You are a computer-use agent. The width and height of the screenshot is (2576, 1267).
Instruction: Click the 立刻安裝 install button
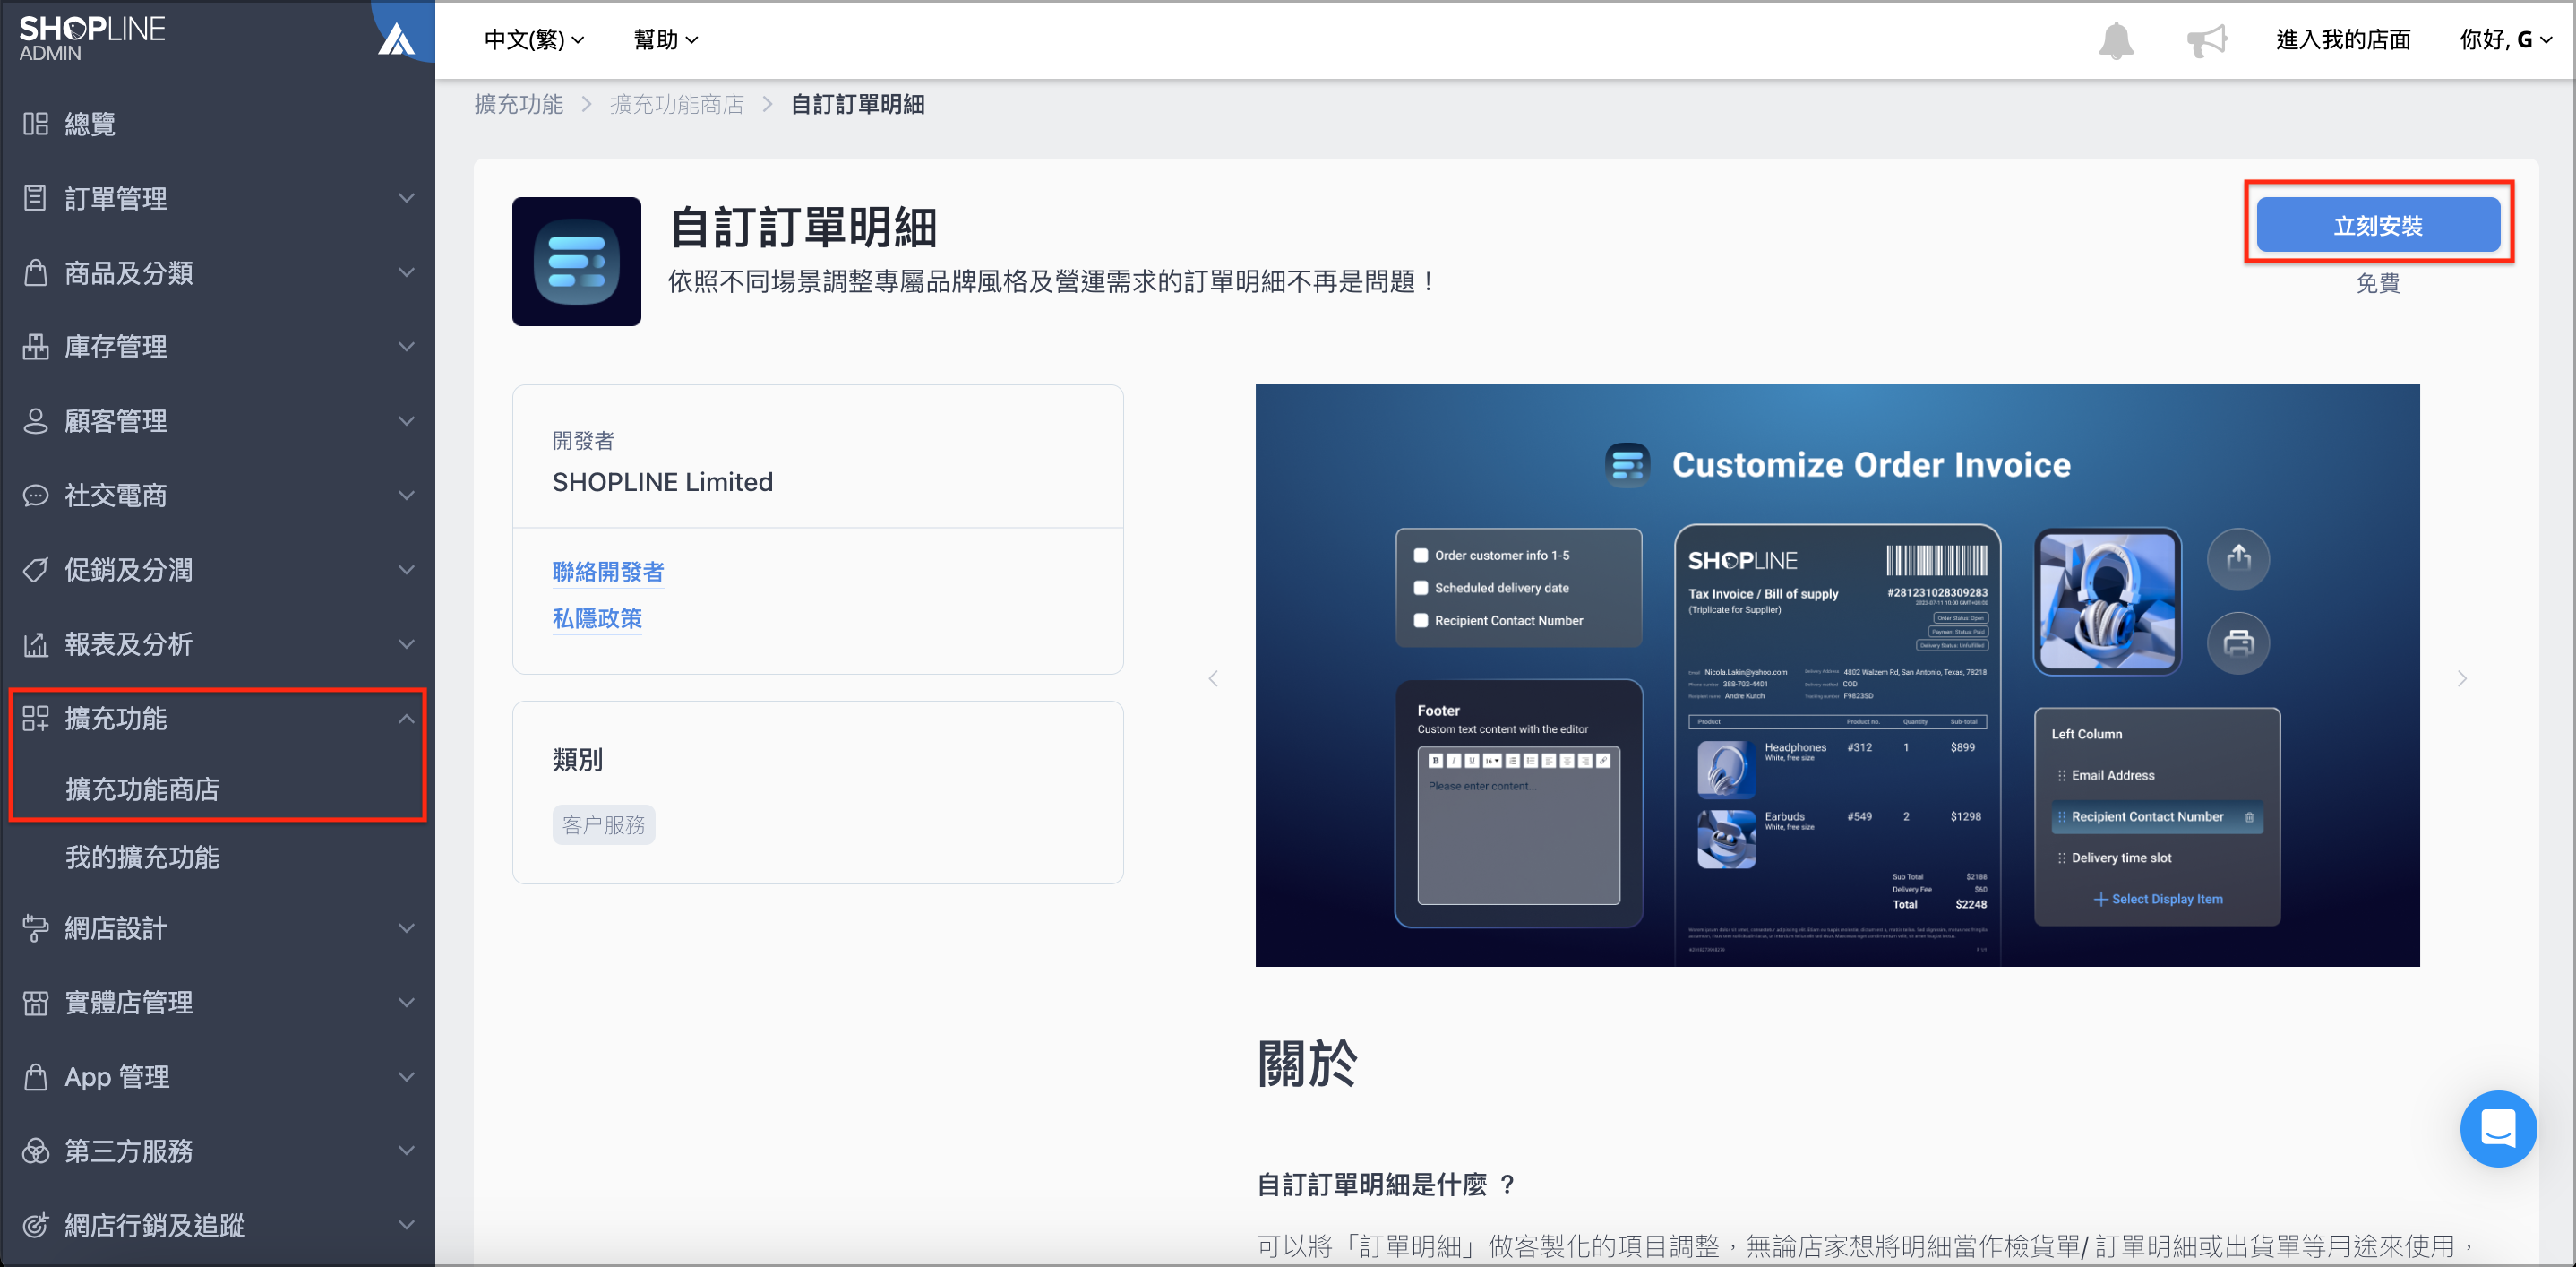(2377, 225)
